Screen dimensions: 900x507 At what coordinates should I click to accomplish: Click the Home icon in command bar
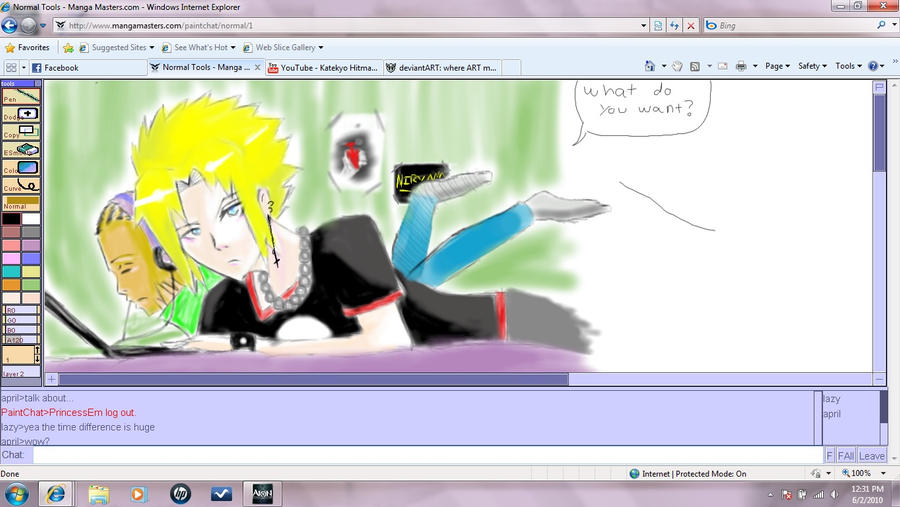tap(649, 66)
